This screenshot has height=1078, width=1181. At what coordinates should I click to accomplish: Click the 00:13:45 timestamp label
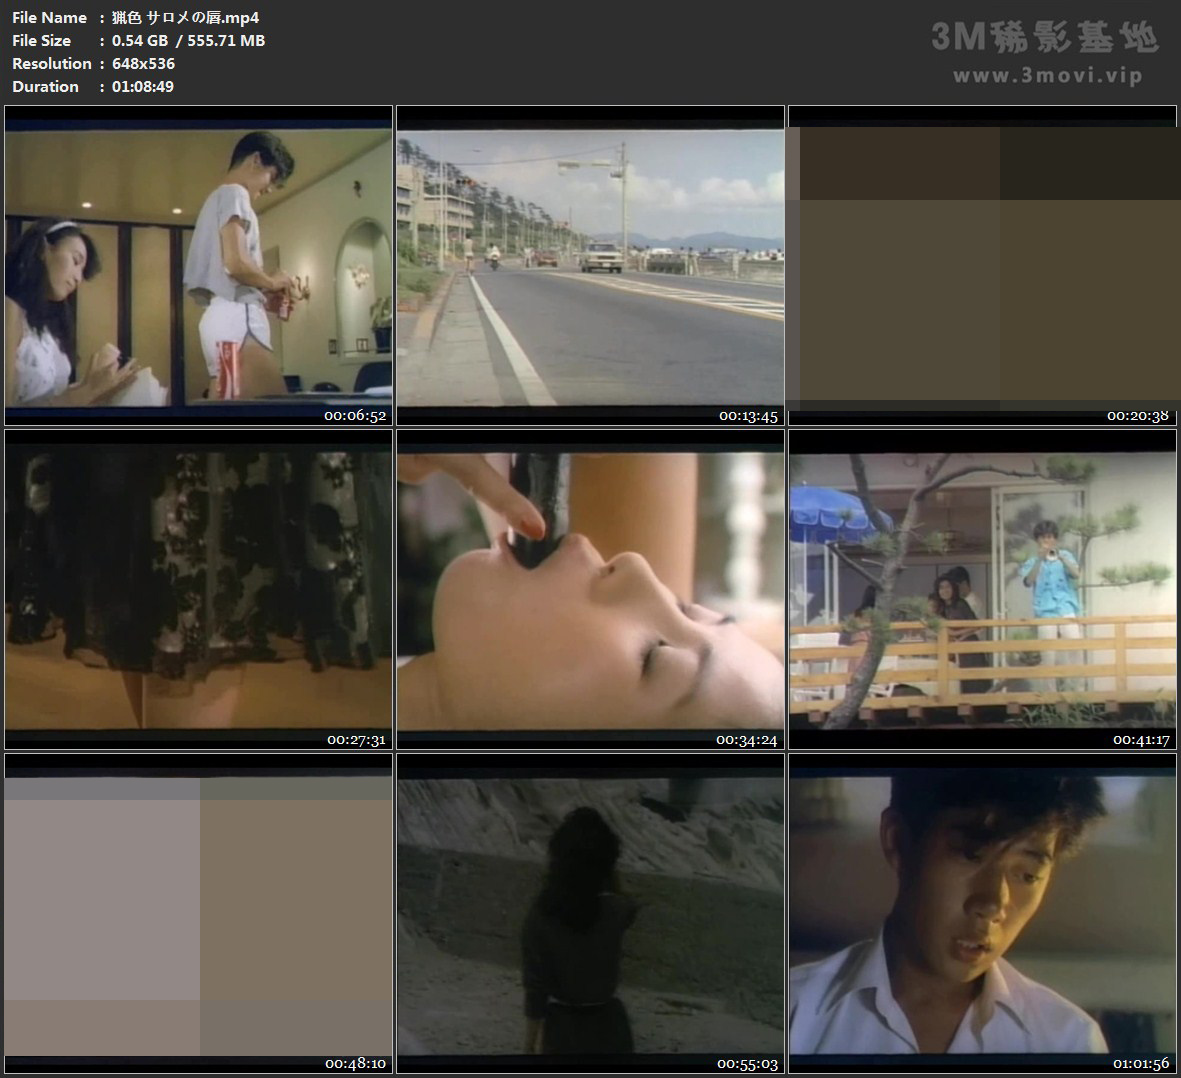(748, 416)
